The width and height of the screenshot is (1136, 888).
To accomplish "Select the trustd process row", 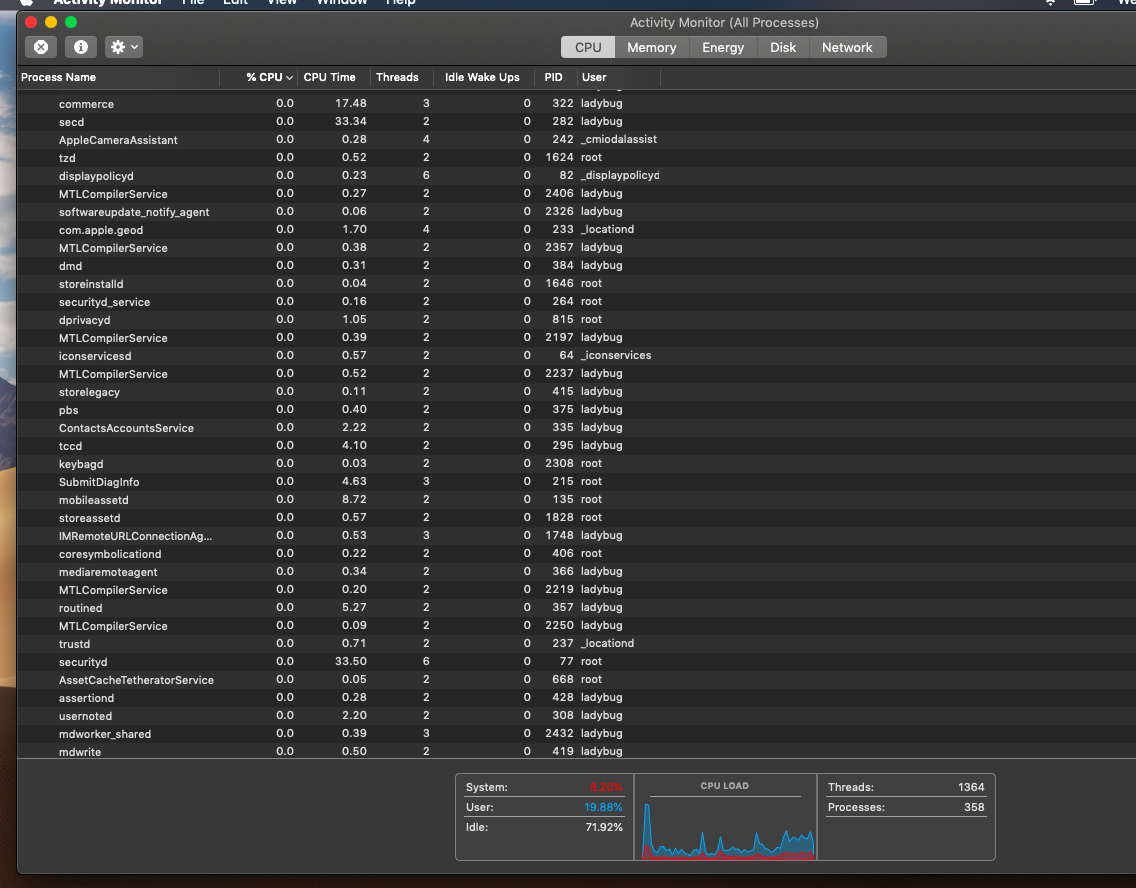I will tap(577, 643).
